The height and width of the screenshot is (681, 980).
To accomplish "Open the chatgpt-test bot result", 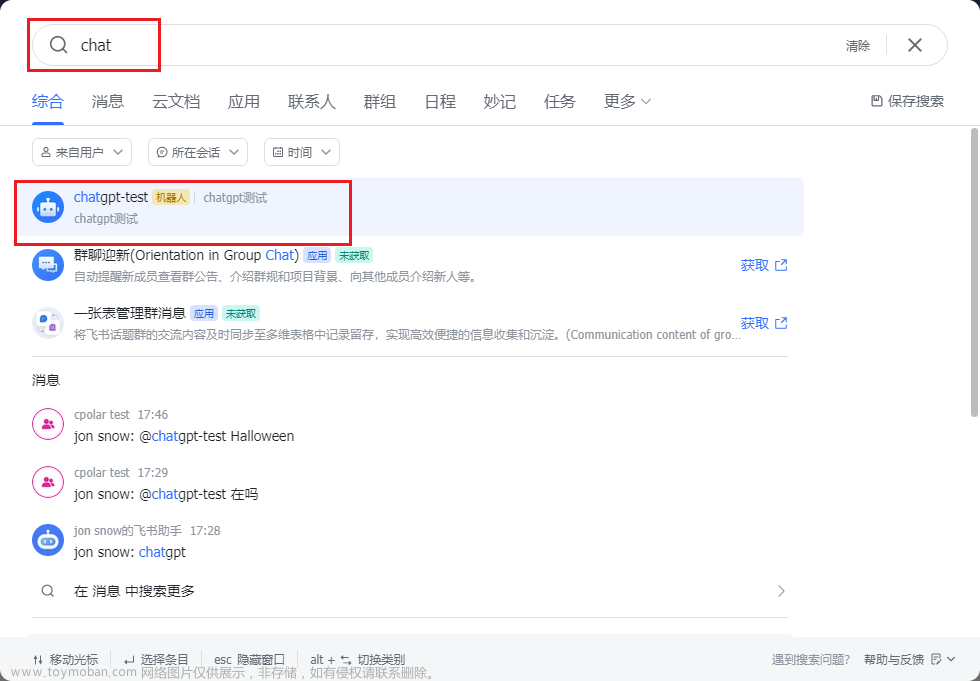I will 409,207.
